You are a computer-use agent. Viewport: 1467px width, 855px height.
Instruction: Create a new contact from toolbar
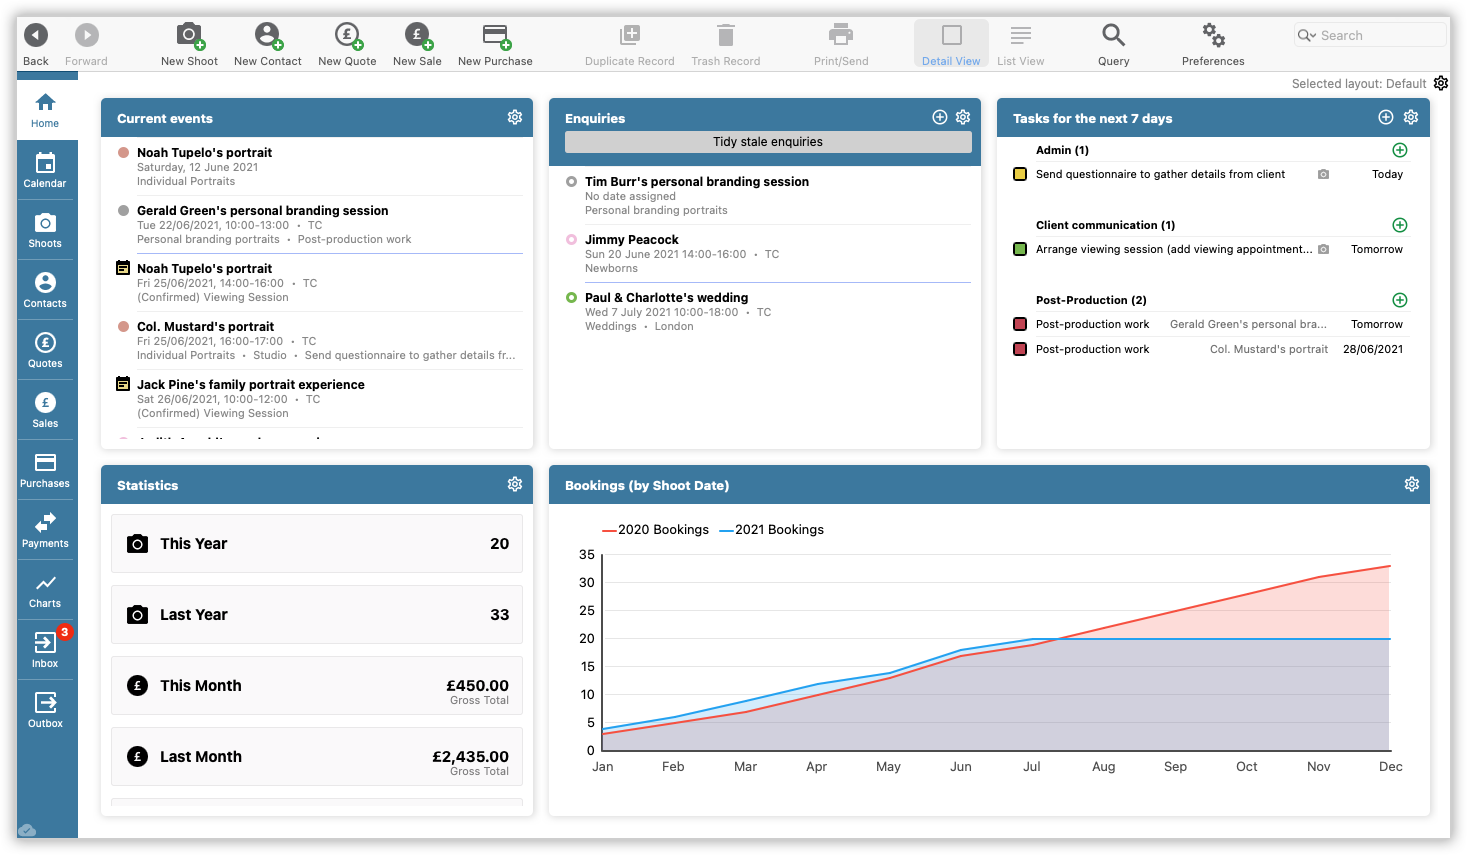(267, 36)
